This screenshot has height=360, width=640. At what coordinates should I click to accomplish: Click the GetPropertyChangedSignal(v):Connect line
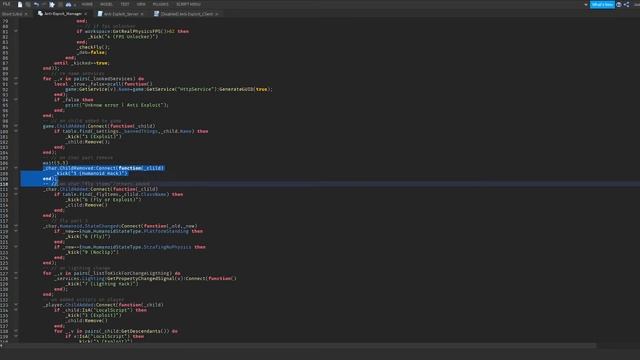(x=145, y=278)
